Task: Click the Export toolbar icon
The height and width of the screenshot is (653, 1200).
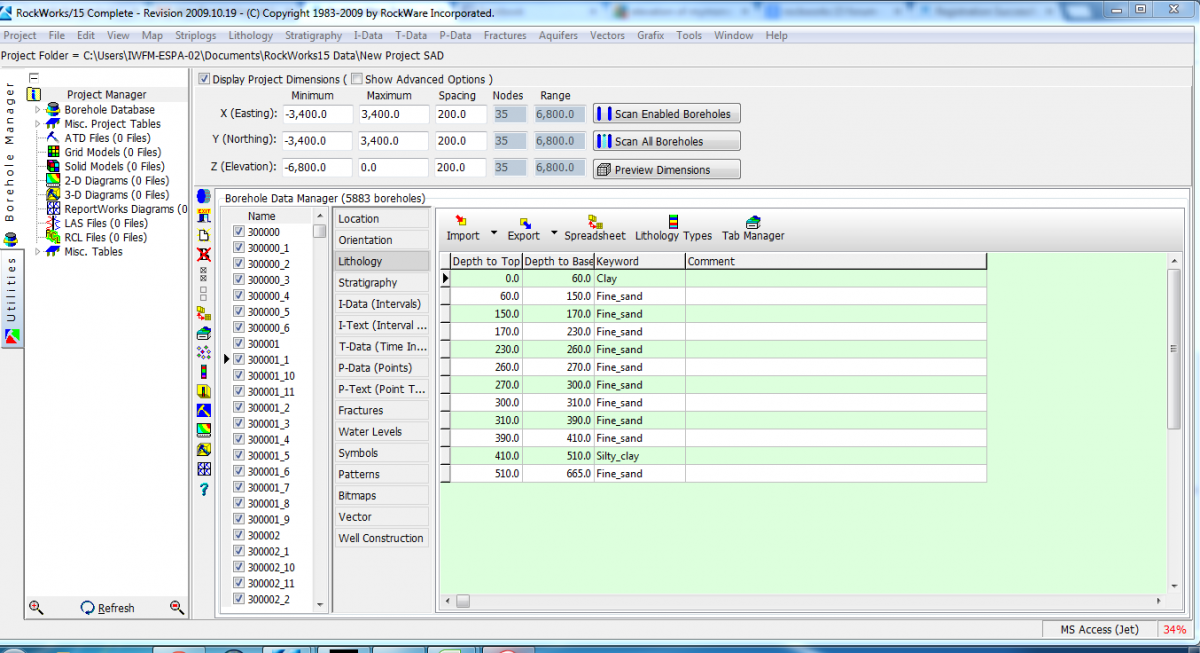Action: point(524,222)
